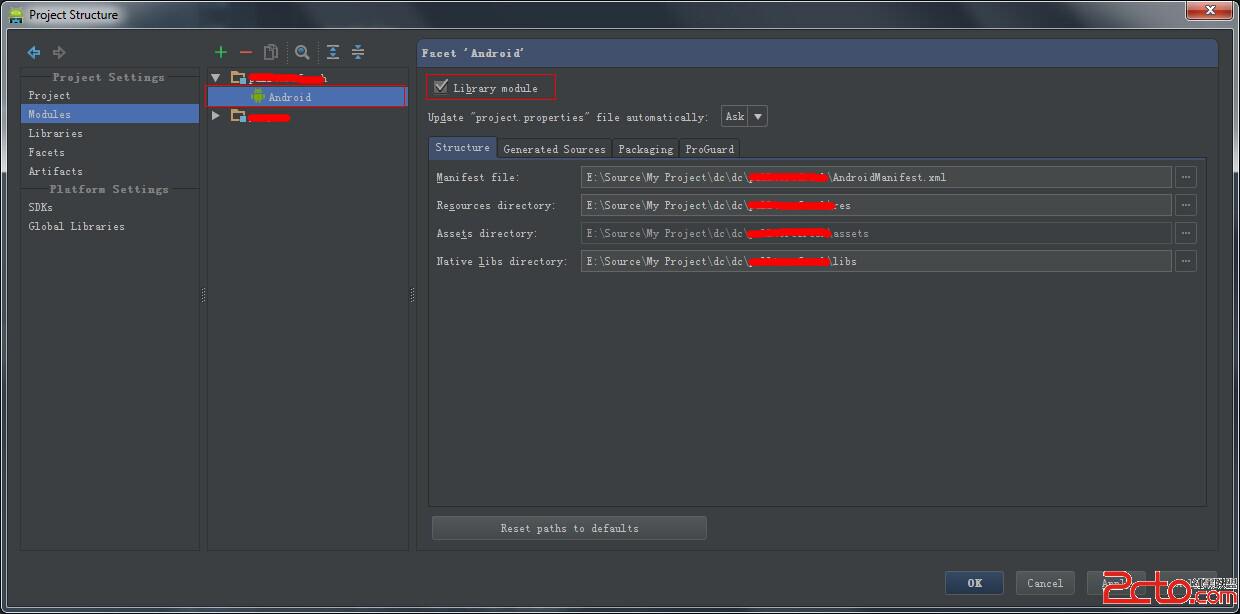Open Artifacts settings section

(55, 171)
